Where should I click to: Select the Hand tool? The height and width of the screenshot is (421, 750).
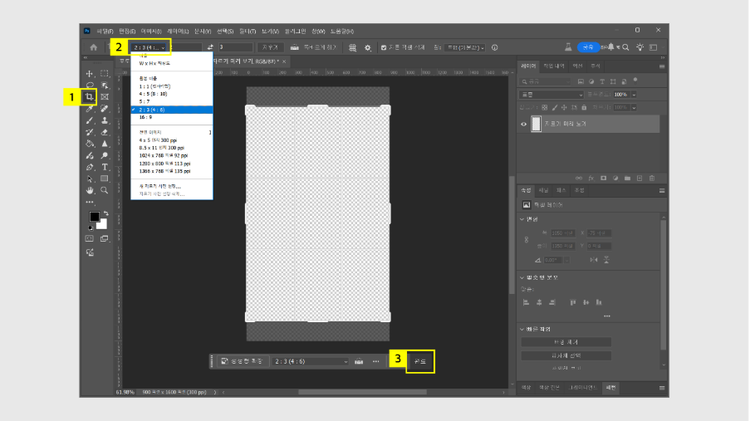(x=90, y=190)
